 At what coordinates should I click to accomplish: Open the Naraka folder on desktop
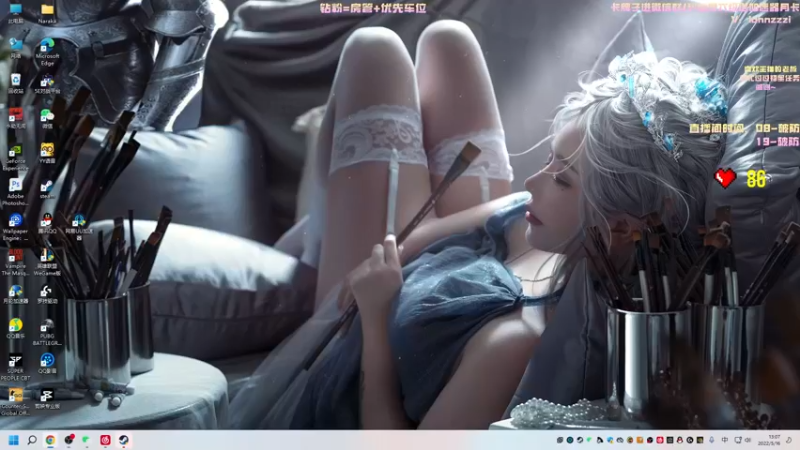click(x=47, y=12)
